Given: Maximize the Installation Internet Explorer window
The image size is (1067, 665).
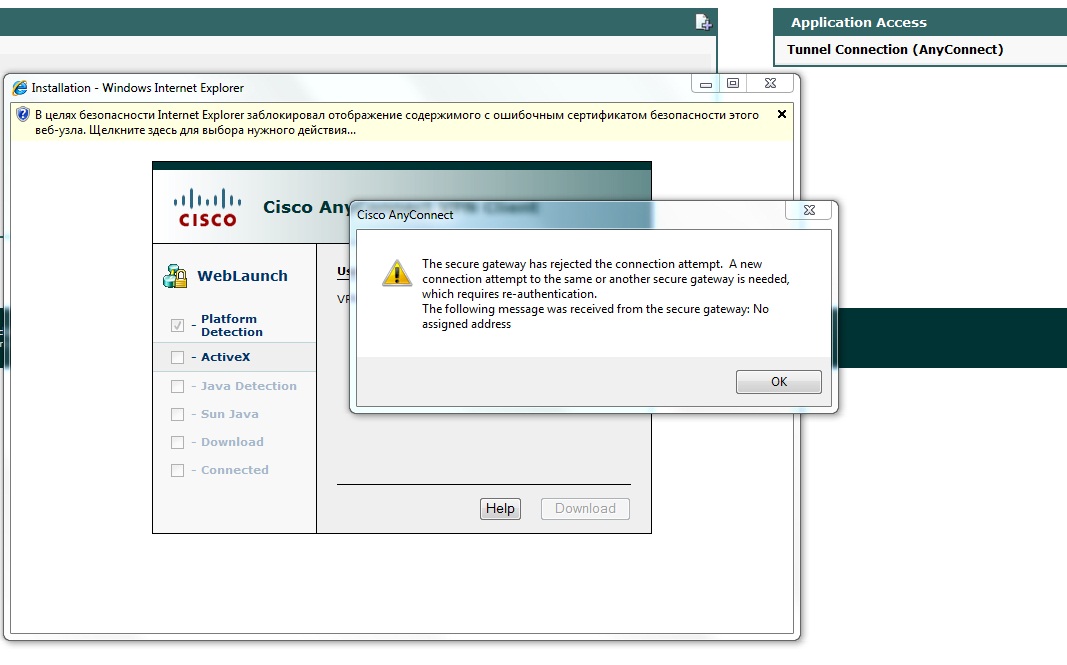Looking at the screenshot, I should click(733, 84).
